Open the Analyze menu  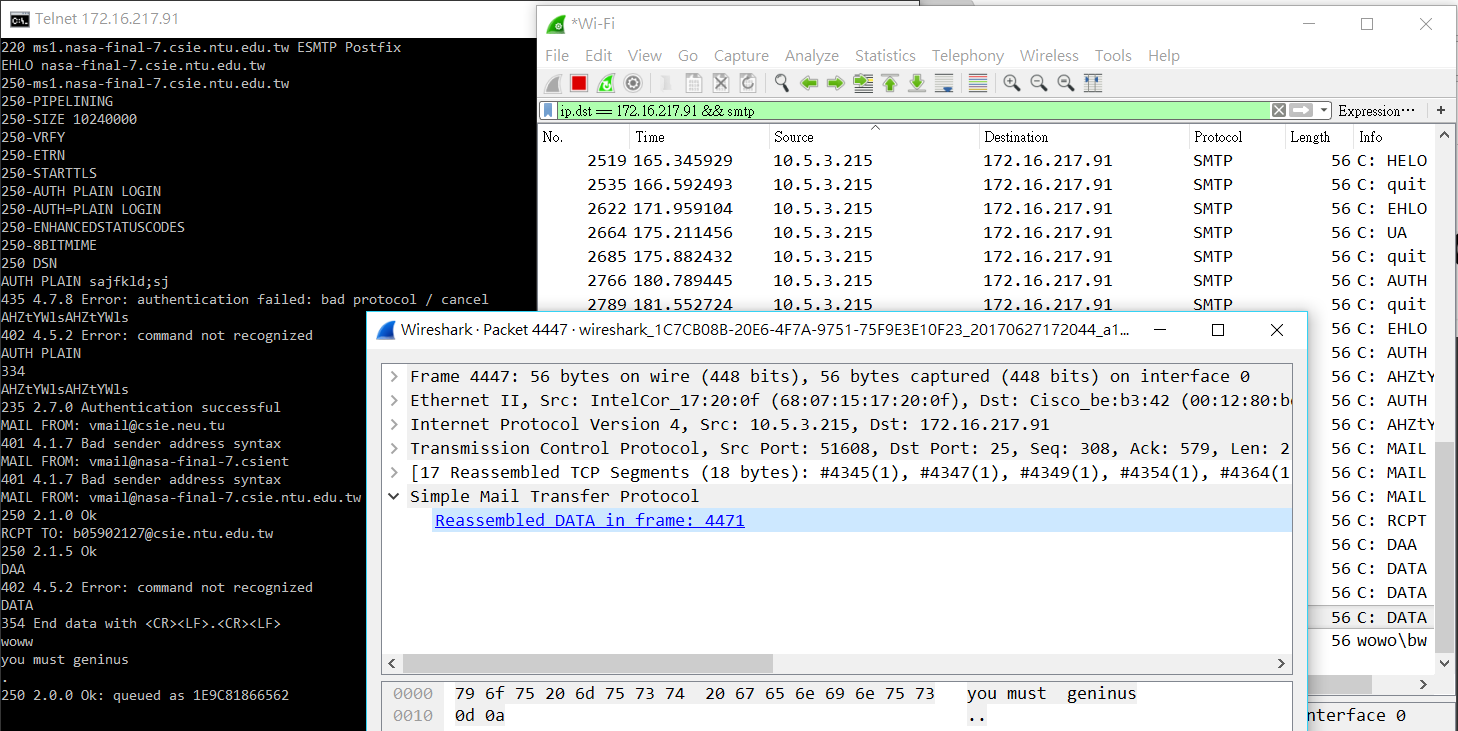pos(812,56)
